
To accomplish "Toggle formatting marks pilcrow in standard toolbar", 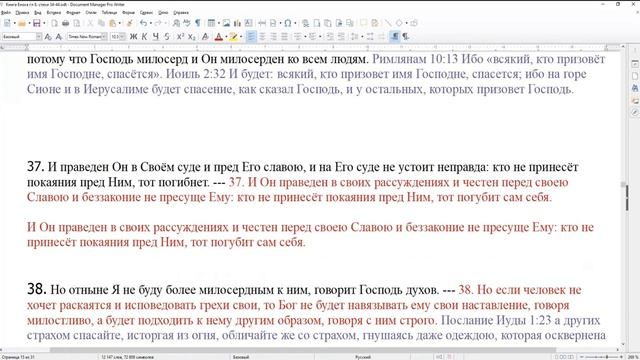I will click(198, 23).
